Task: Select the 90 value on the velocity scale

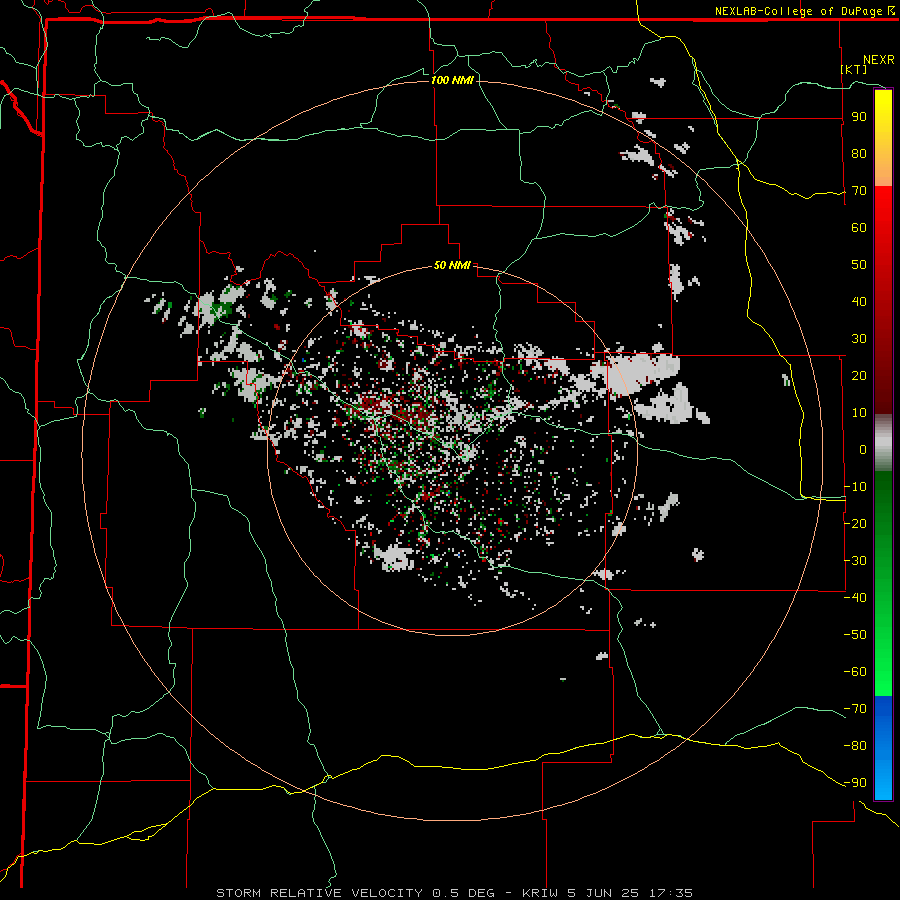Action: point(859,117)
